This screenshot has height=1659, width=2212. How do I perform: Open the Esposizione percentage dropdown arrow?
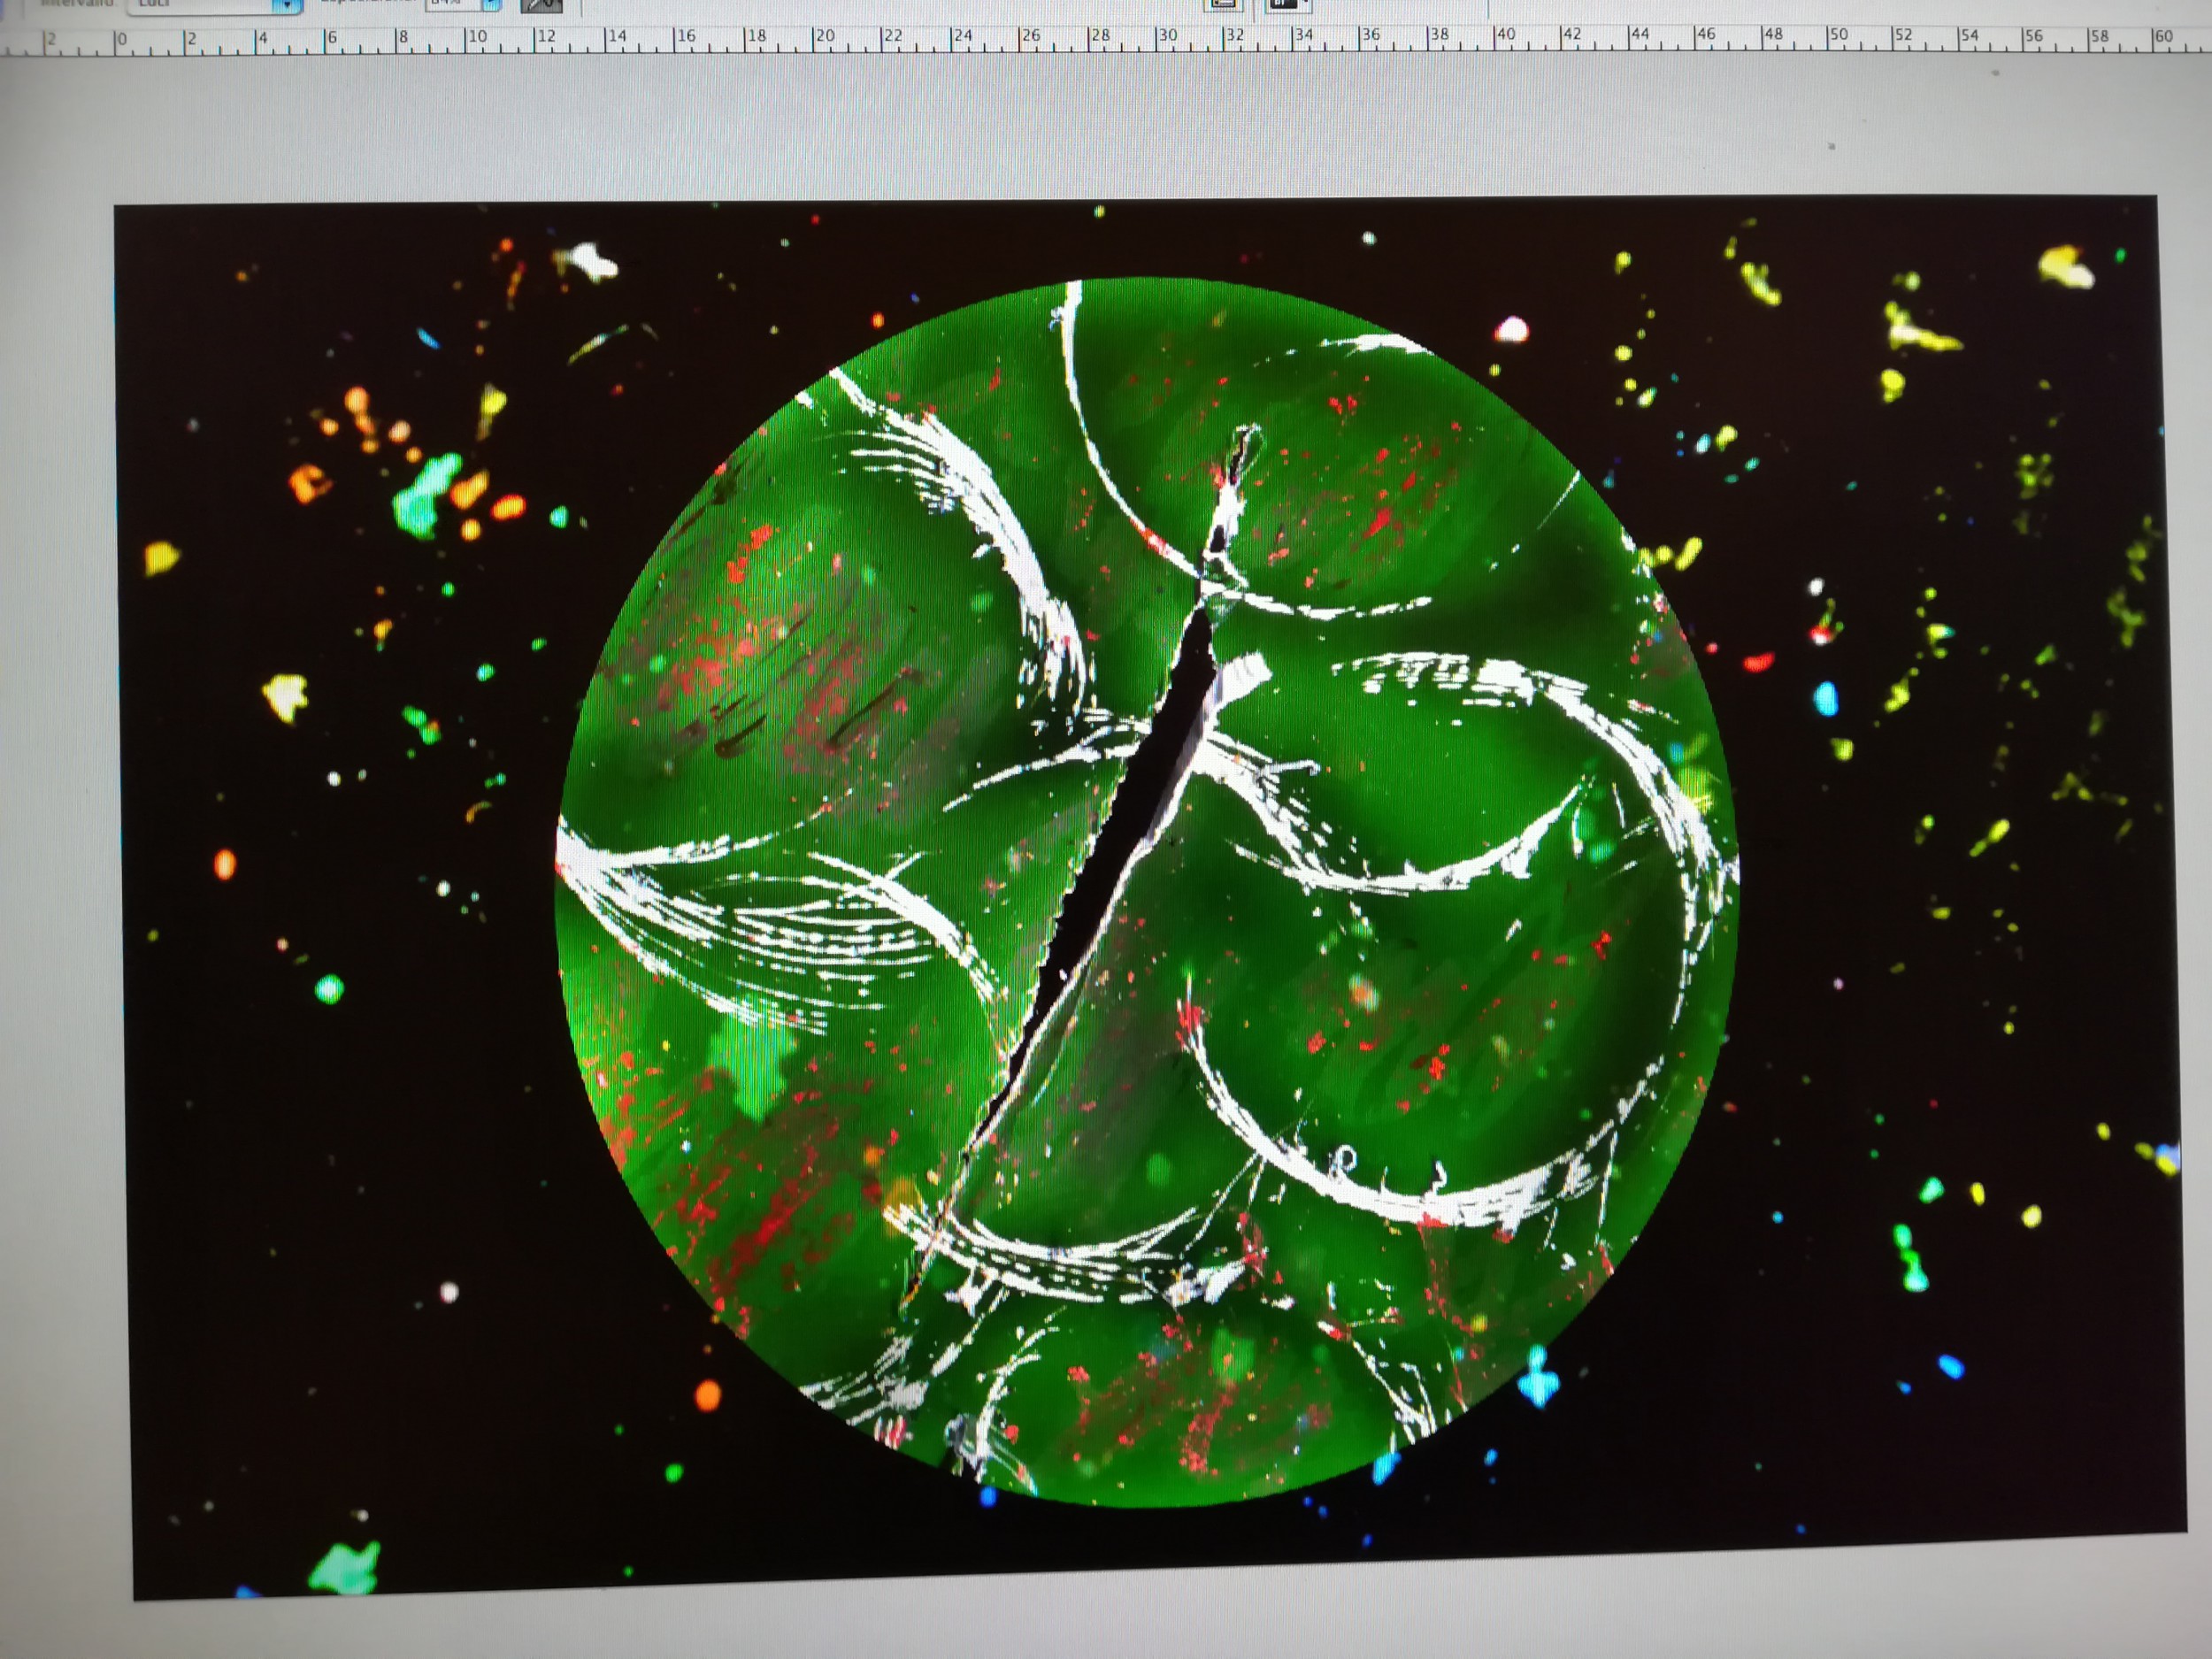click(x=491, y=5)
